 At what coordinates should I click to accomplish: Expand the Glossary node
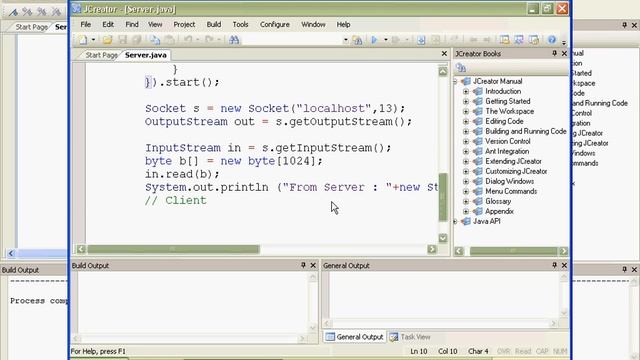pos(466,202)
